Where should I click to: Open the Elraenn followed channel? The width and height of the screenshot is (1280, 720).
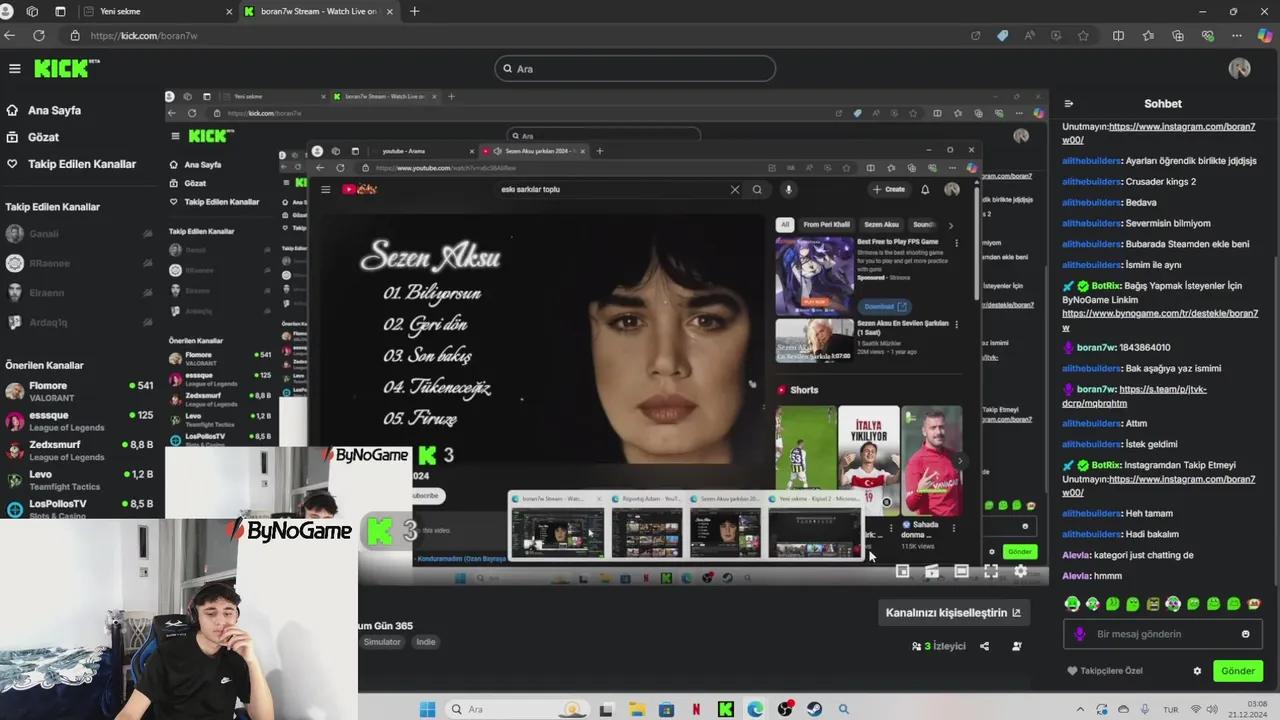click(x=80, y=293)
